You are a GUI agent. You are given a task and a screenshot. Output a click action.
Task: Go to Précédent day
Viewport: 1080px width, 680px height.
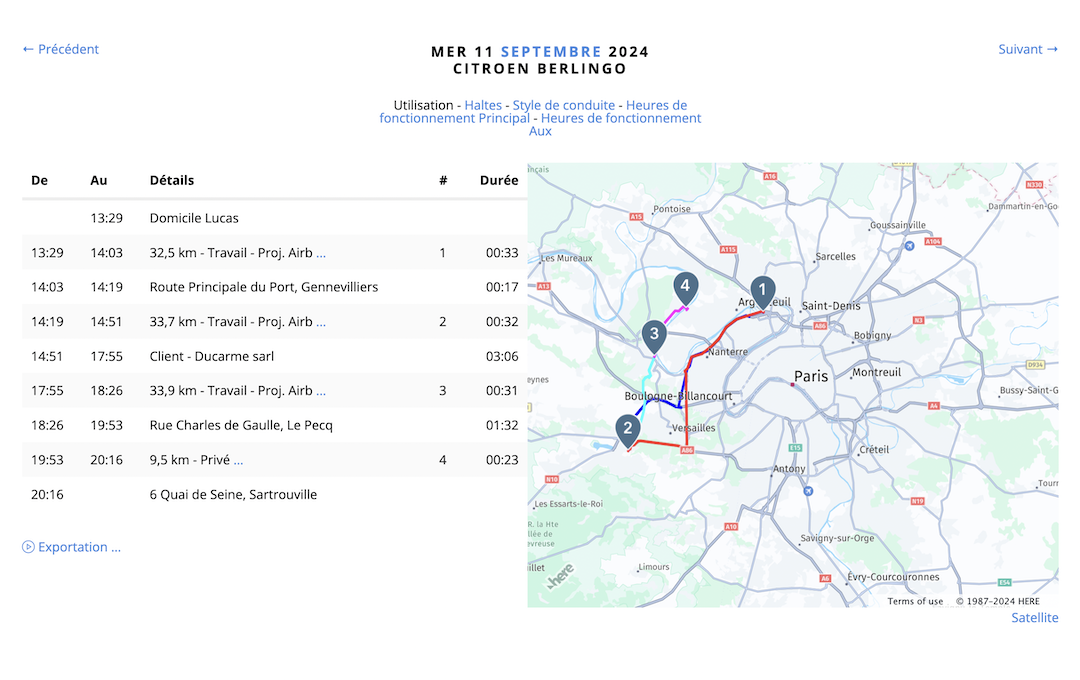[61, 49]
